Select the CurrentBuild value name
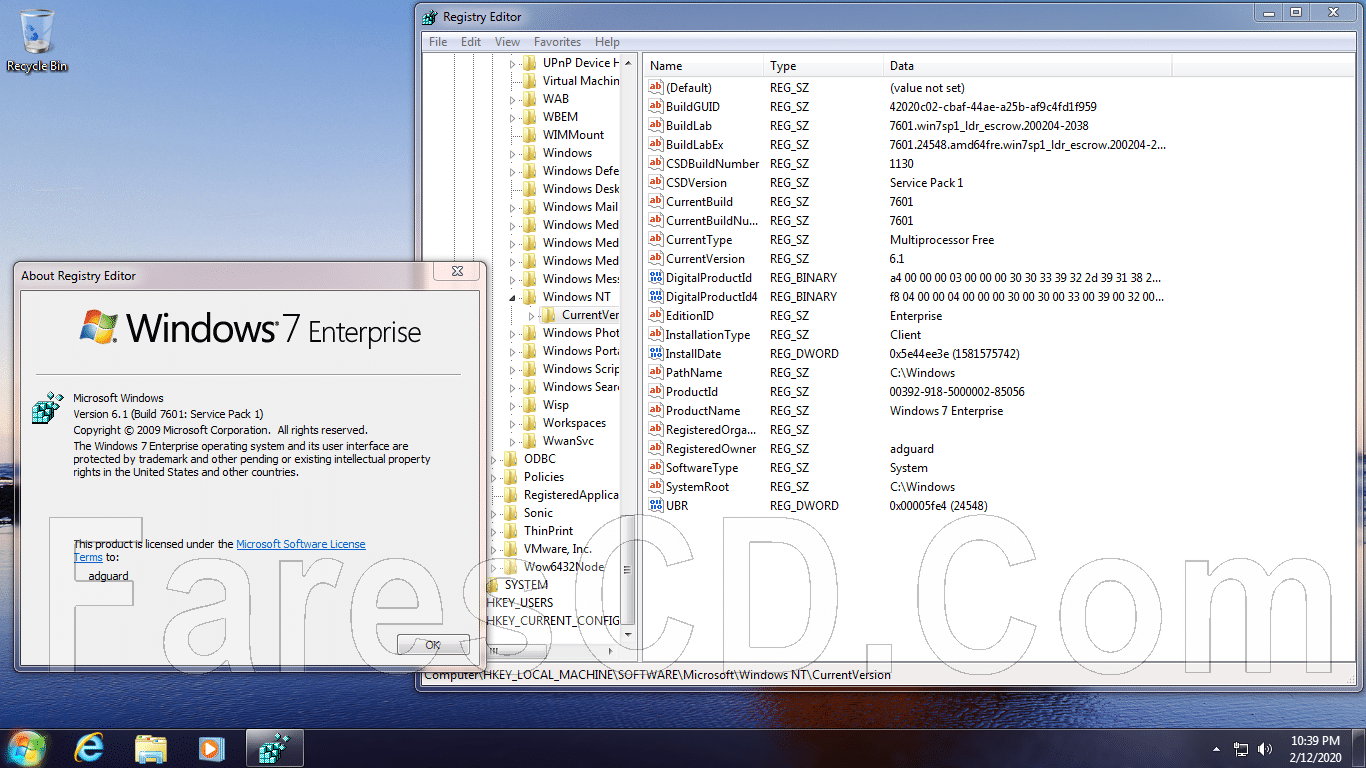This screenshot has width=1366, height=768. click(699, 202)
